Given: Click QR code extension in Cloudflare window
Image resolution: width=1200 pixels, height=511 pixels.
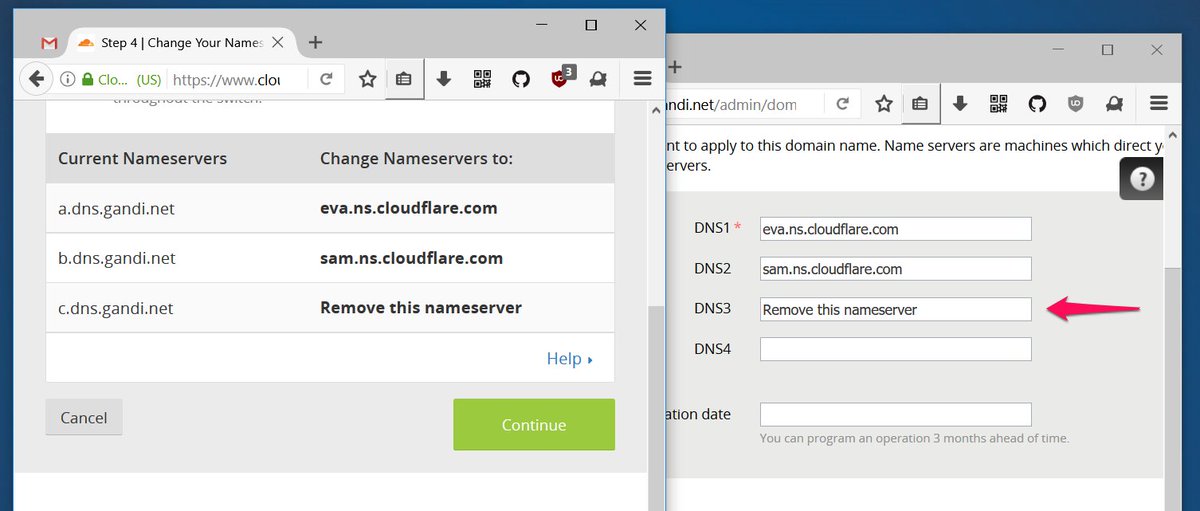Looking at the screenshot, I should [x=482, y=79].
